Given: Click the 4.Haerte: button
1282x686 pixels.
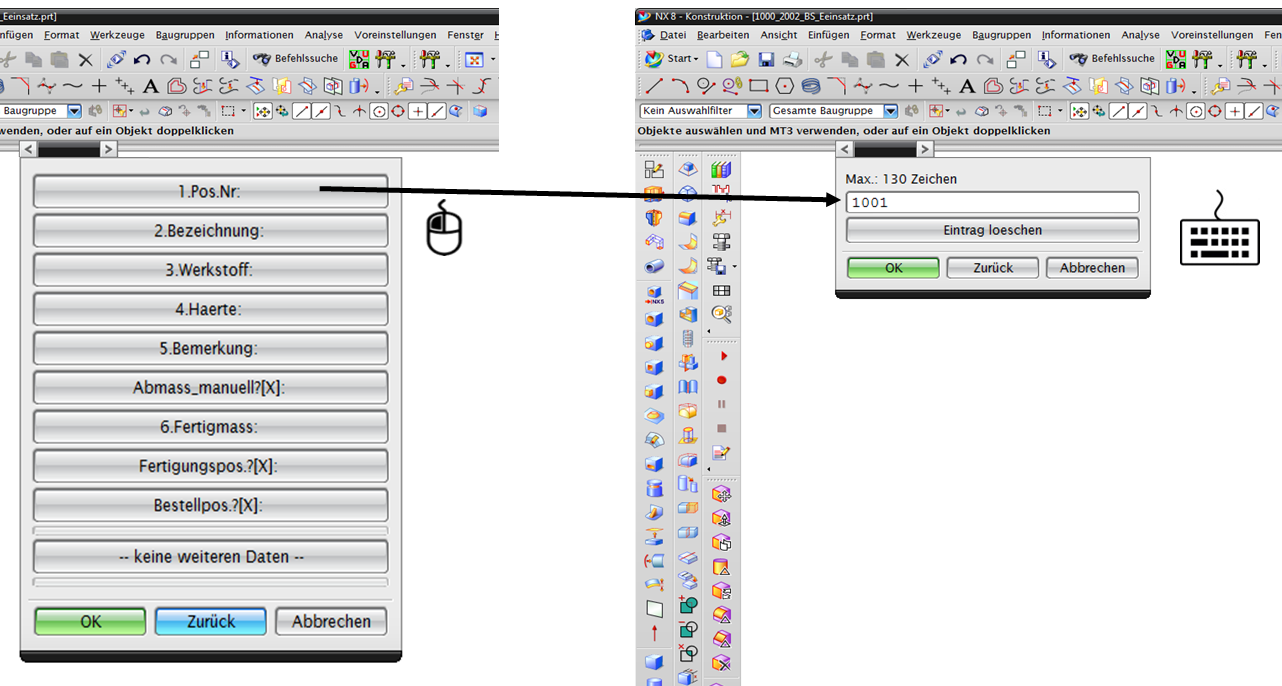Looking at the screenshot, I should click(210, 309).
